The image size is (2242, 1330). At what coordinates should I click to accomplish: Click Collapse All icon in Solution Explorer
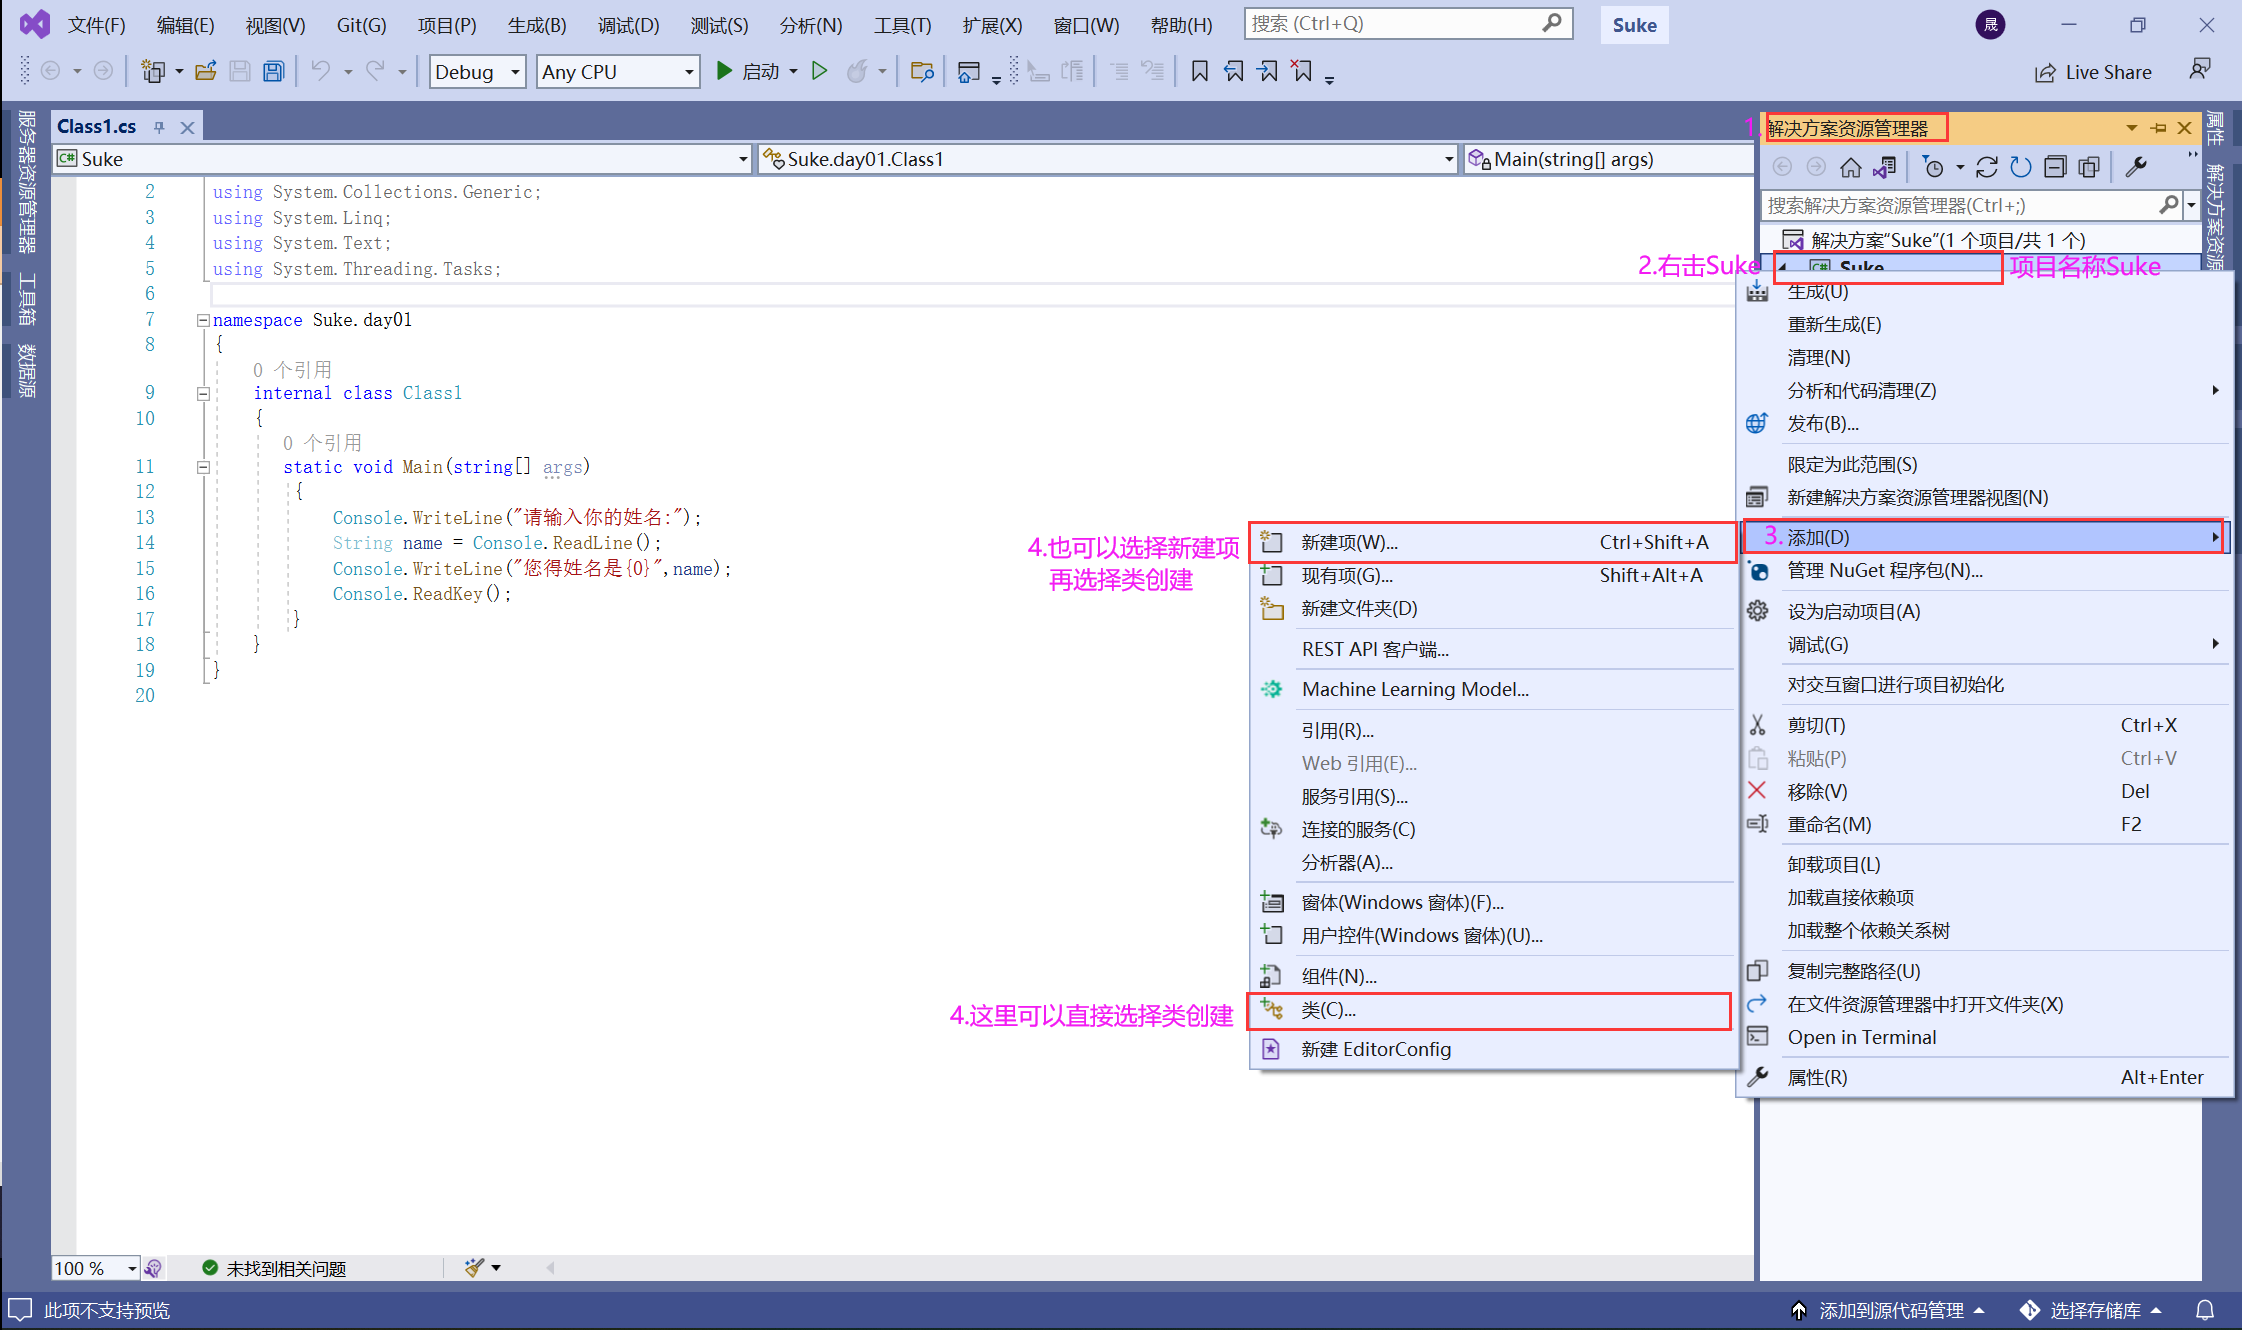pyautogui.click(x=2054, y=167)
